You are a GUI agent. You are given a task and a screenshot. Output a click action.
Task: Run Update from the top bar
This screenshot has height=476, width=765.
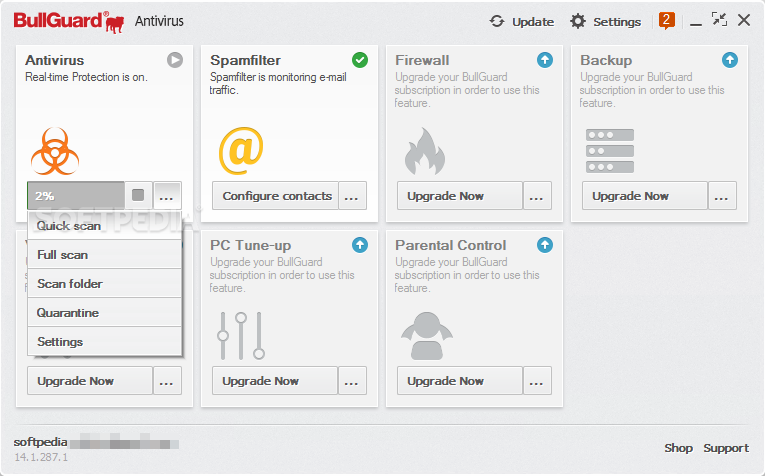pos(522,21)
